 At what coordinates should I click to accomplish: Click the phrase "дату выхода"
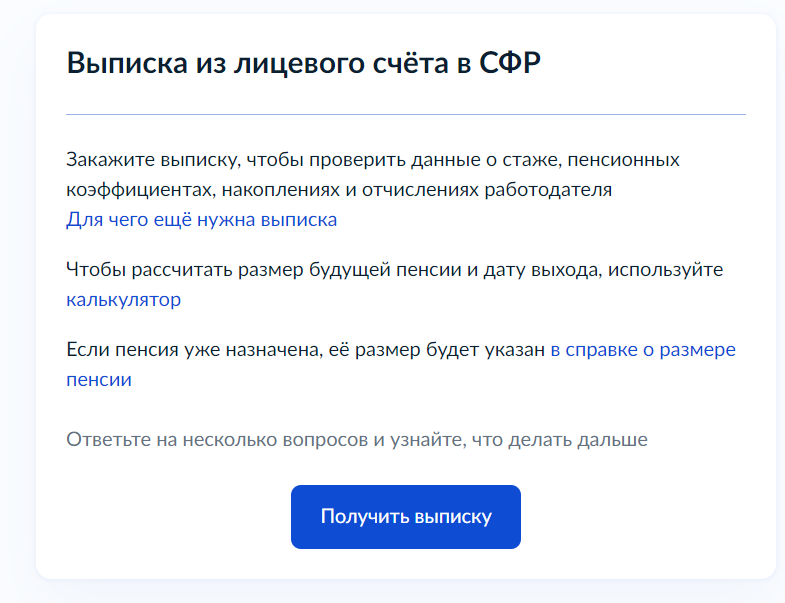541,269
